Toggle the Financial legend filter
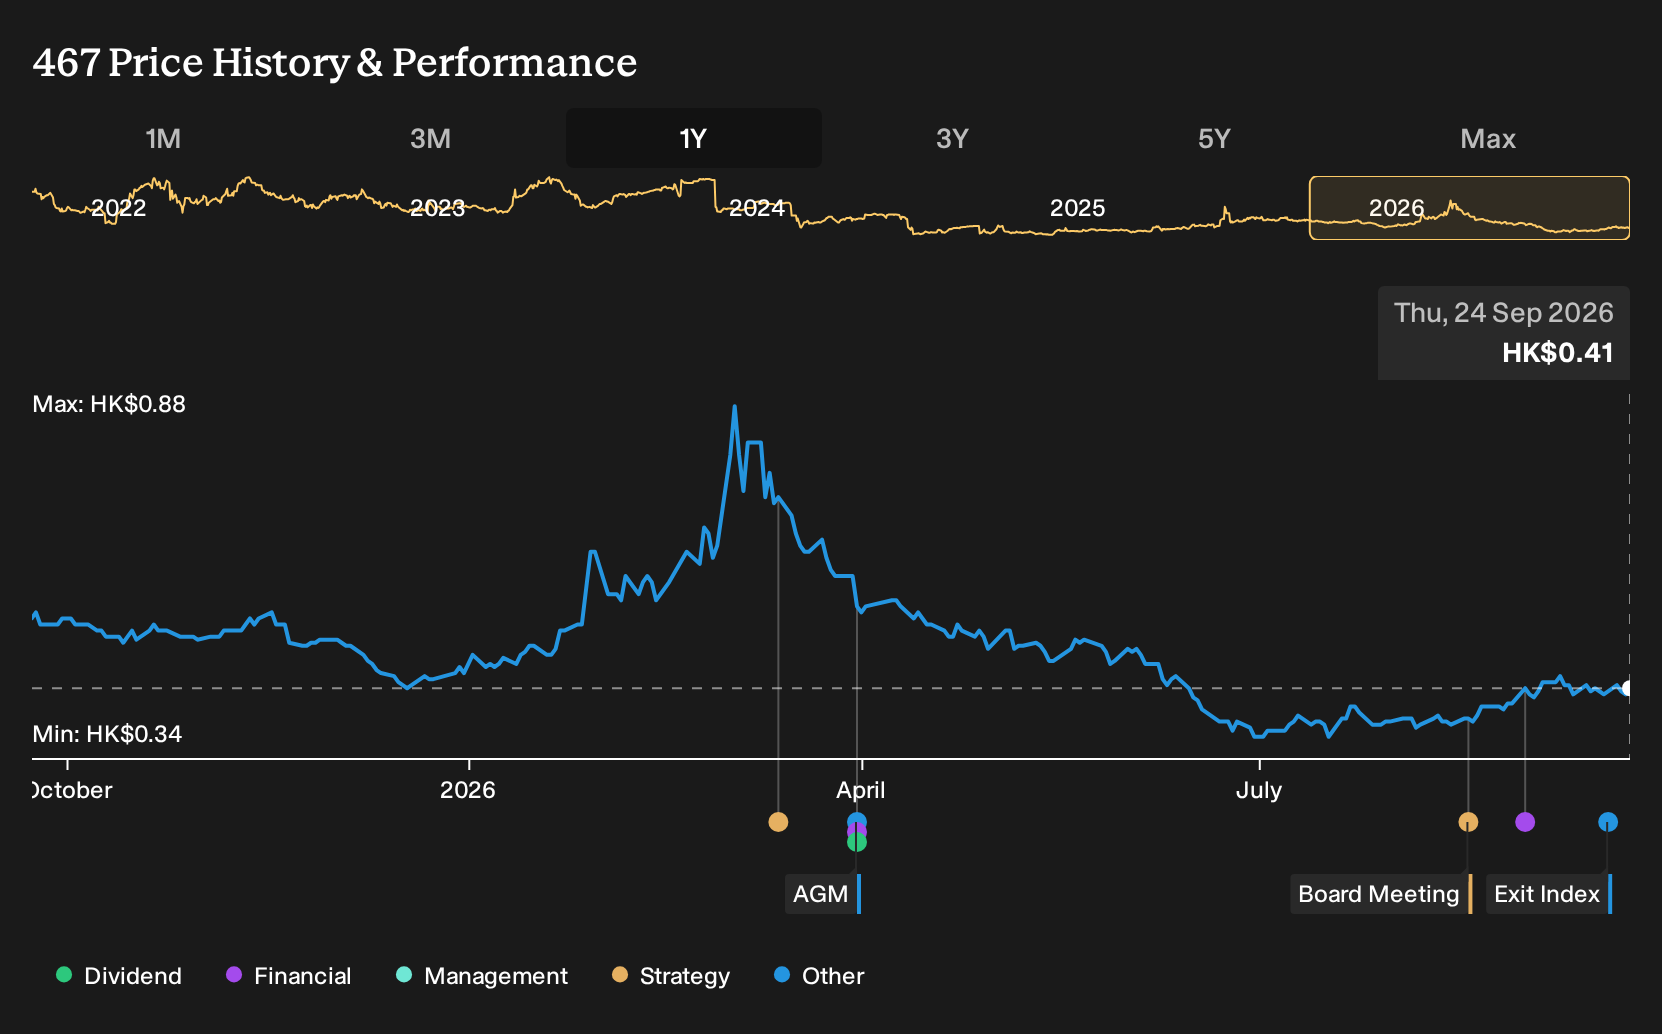Viewport: 1662px width, 1034px height. [x=289, y=976]
